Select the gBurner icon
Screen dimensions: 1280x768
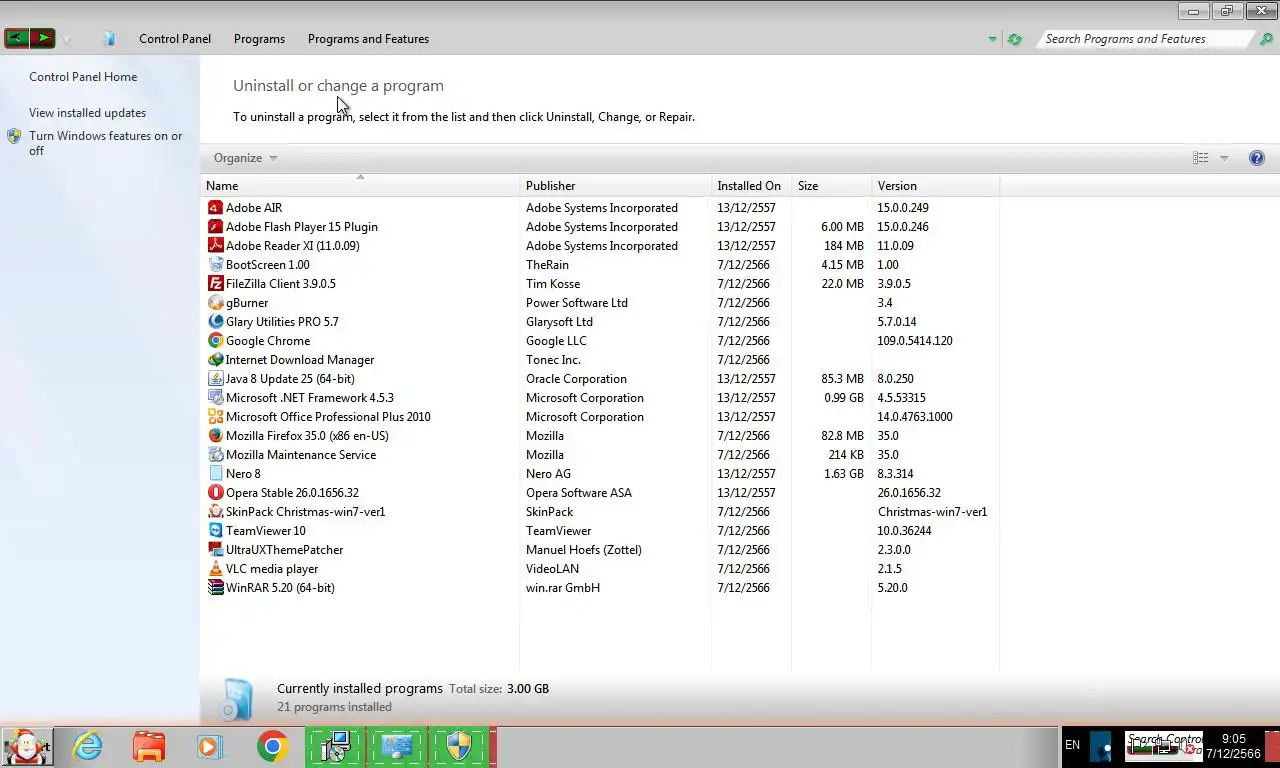point(215,303)
